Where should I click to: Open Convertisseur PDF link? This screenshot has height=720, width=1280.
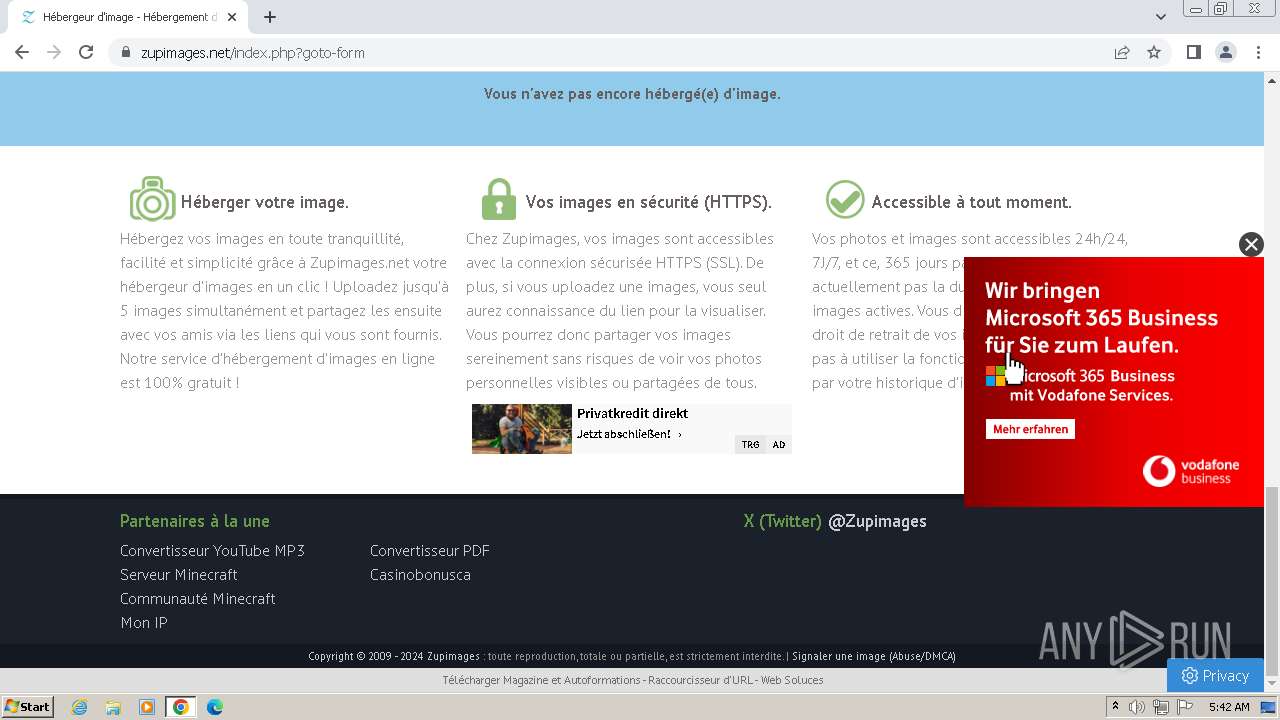point(430,551)
